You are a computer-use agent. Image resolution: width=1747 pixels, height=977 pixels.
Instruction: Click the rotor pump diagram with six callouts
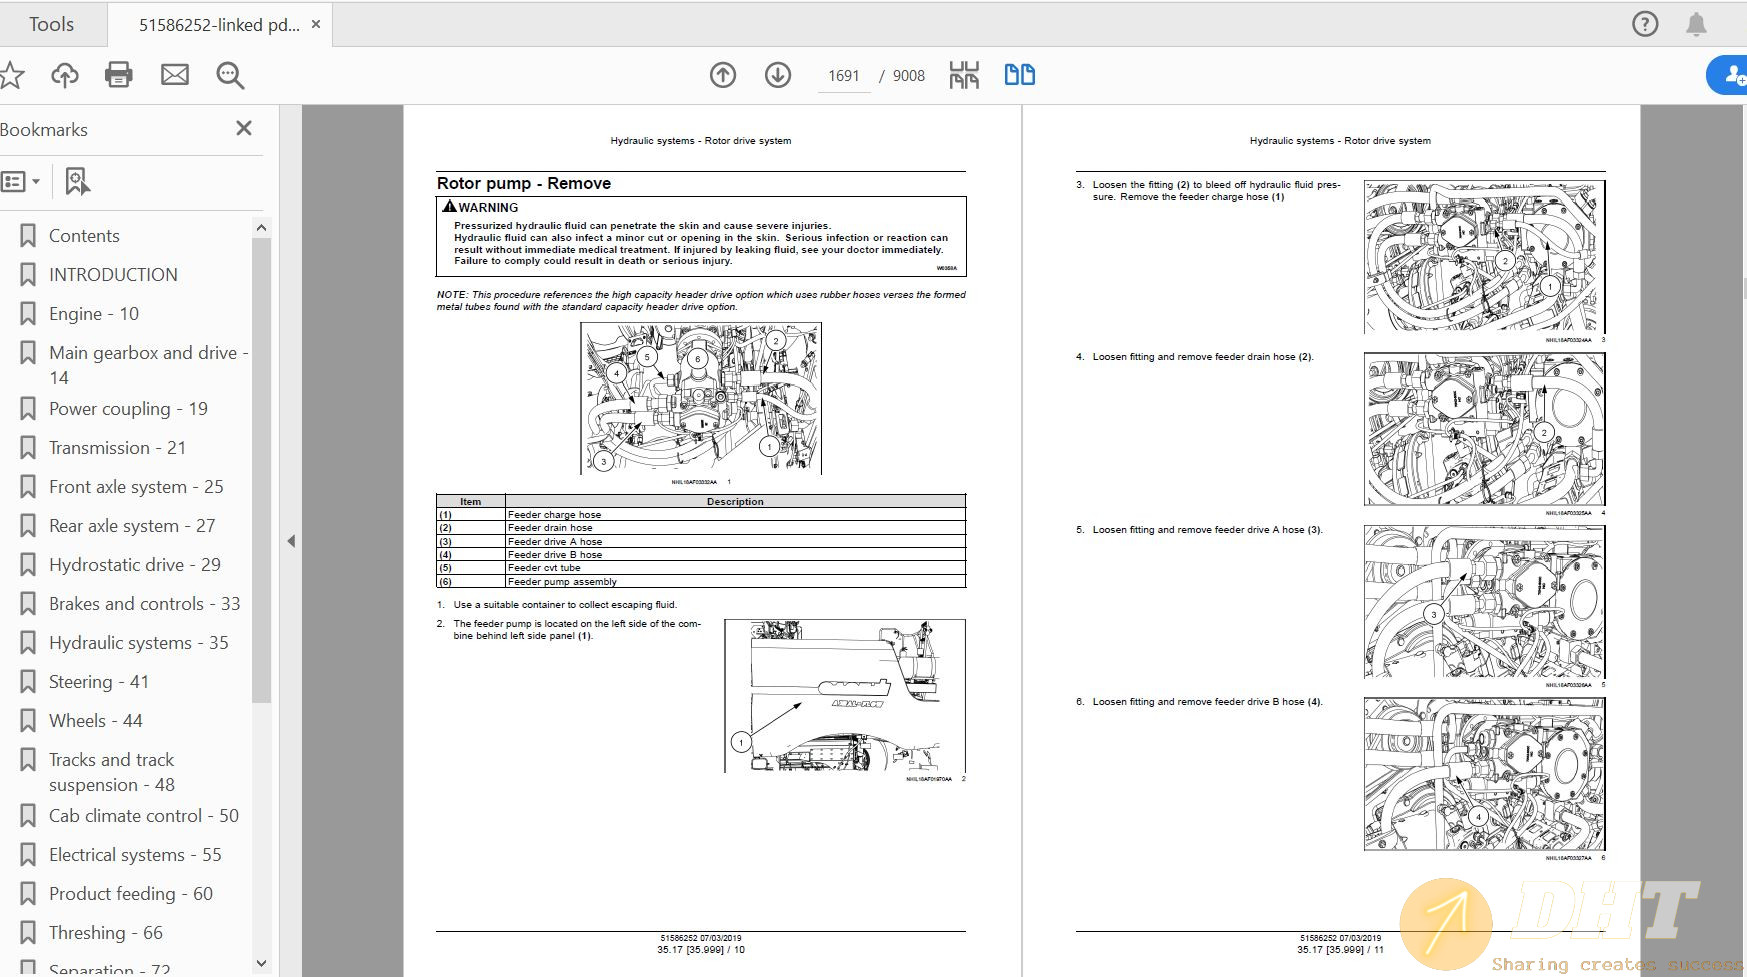pyautogui.click(x=701, y=398)
